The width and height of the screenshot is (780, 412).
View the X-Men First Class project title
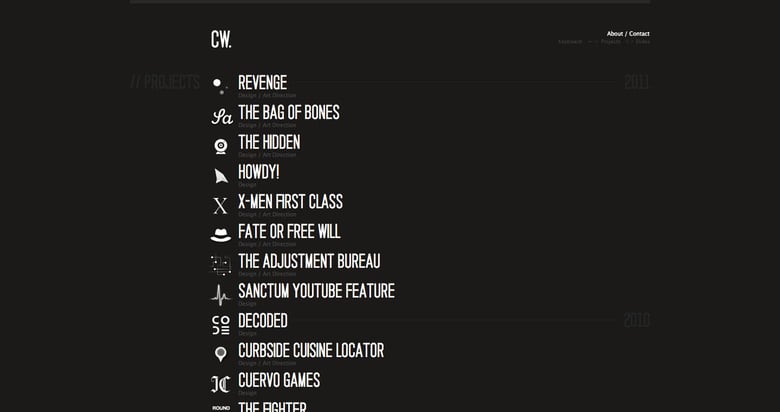290,202
